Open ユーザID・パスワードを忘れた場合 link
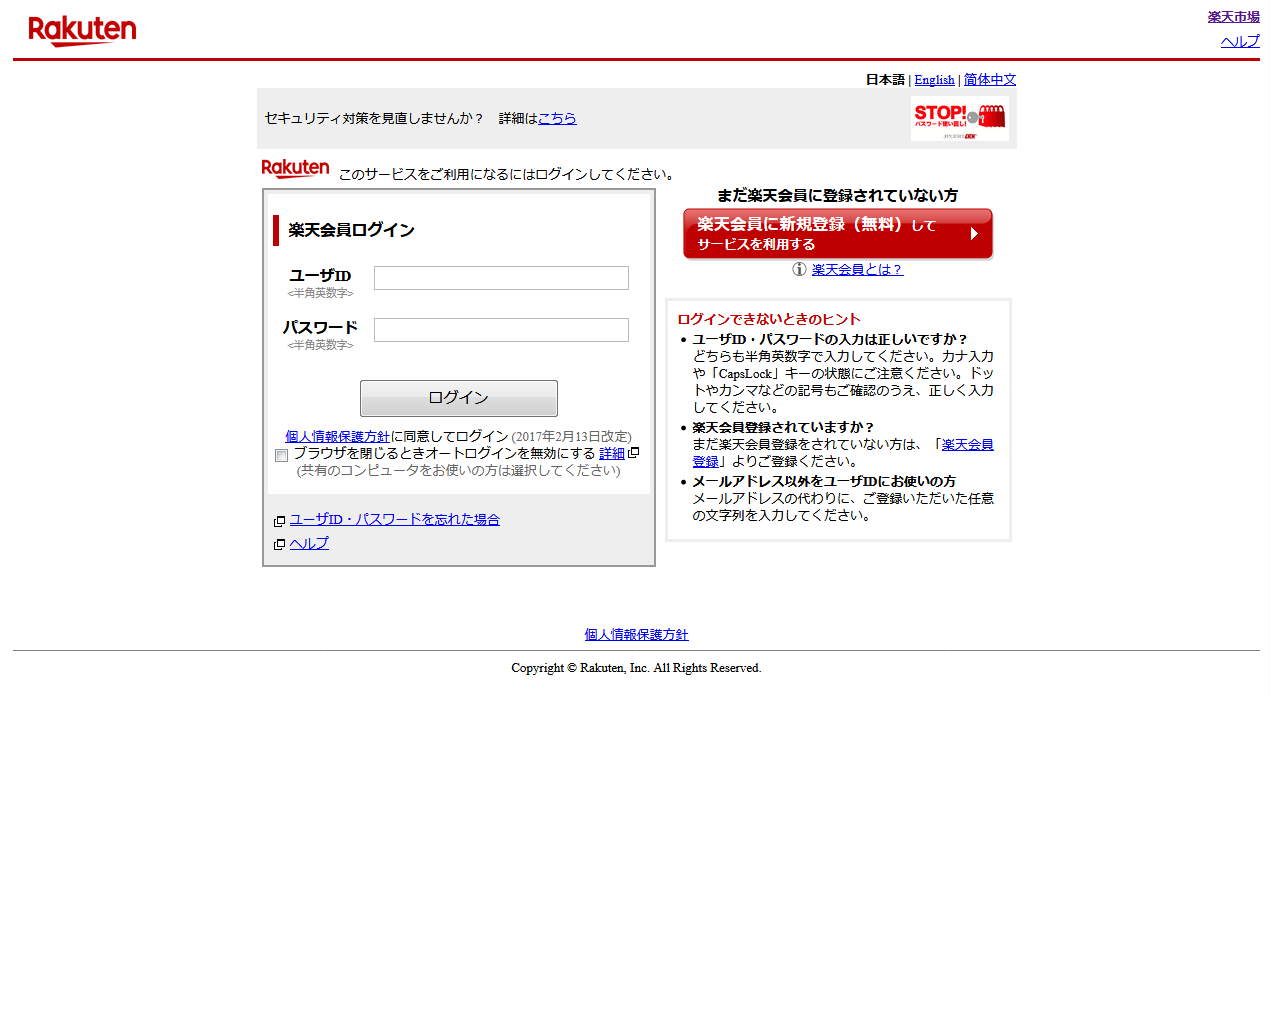 [394, 519]
